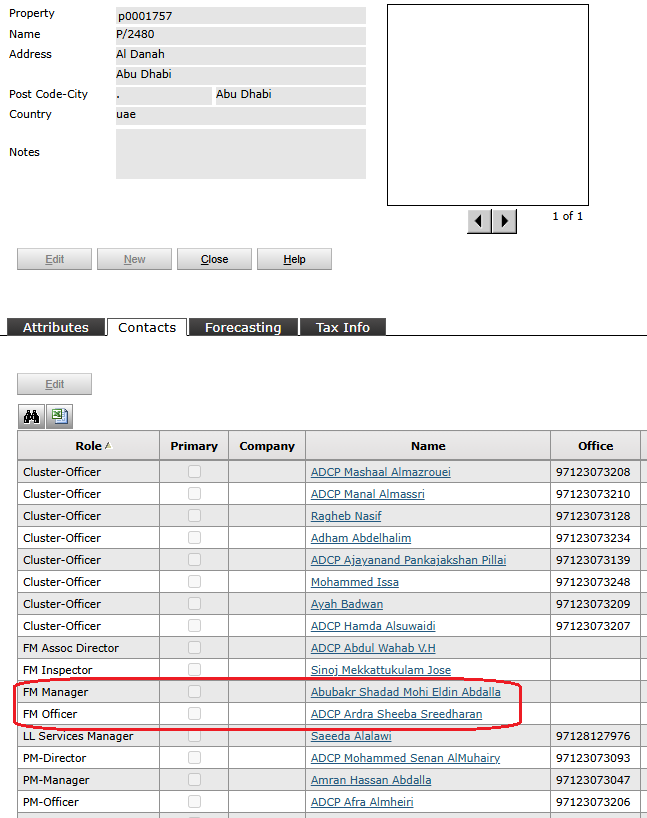Open the Forecasting tab
This screenshot has height=818, width=647.
(x=243, y=327)
